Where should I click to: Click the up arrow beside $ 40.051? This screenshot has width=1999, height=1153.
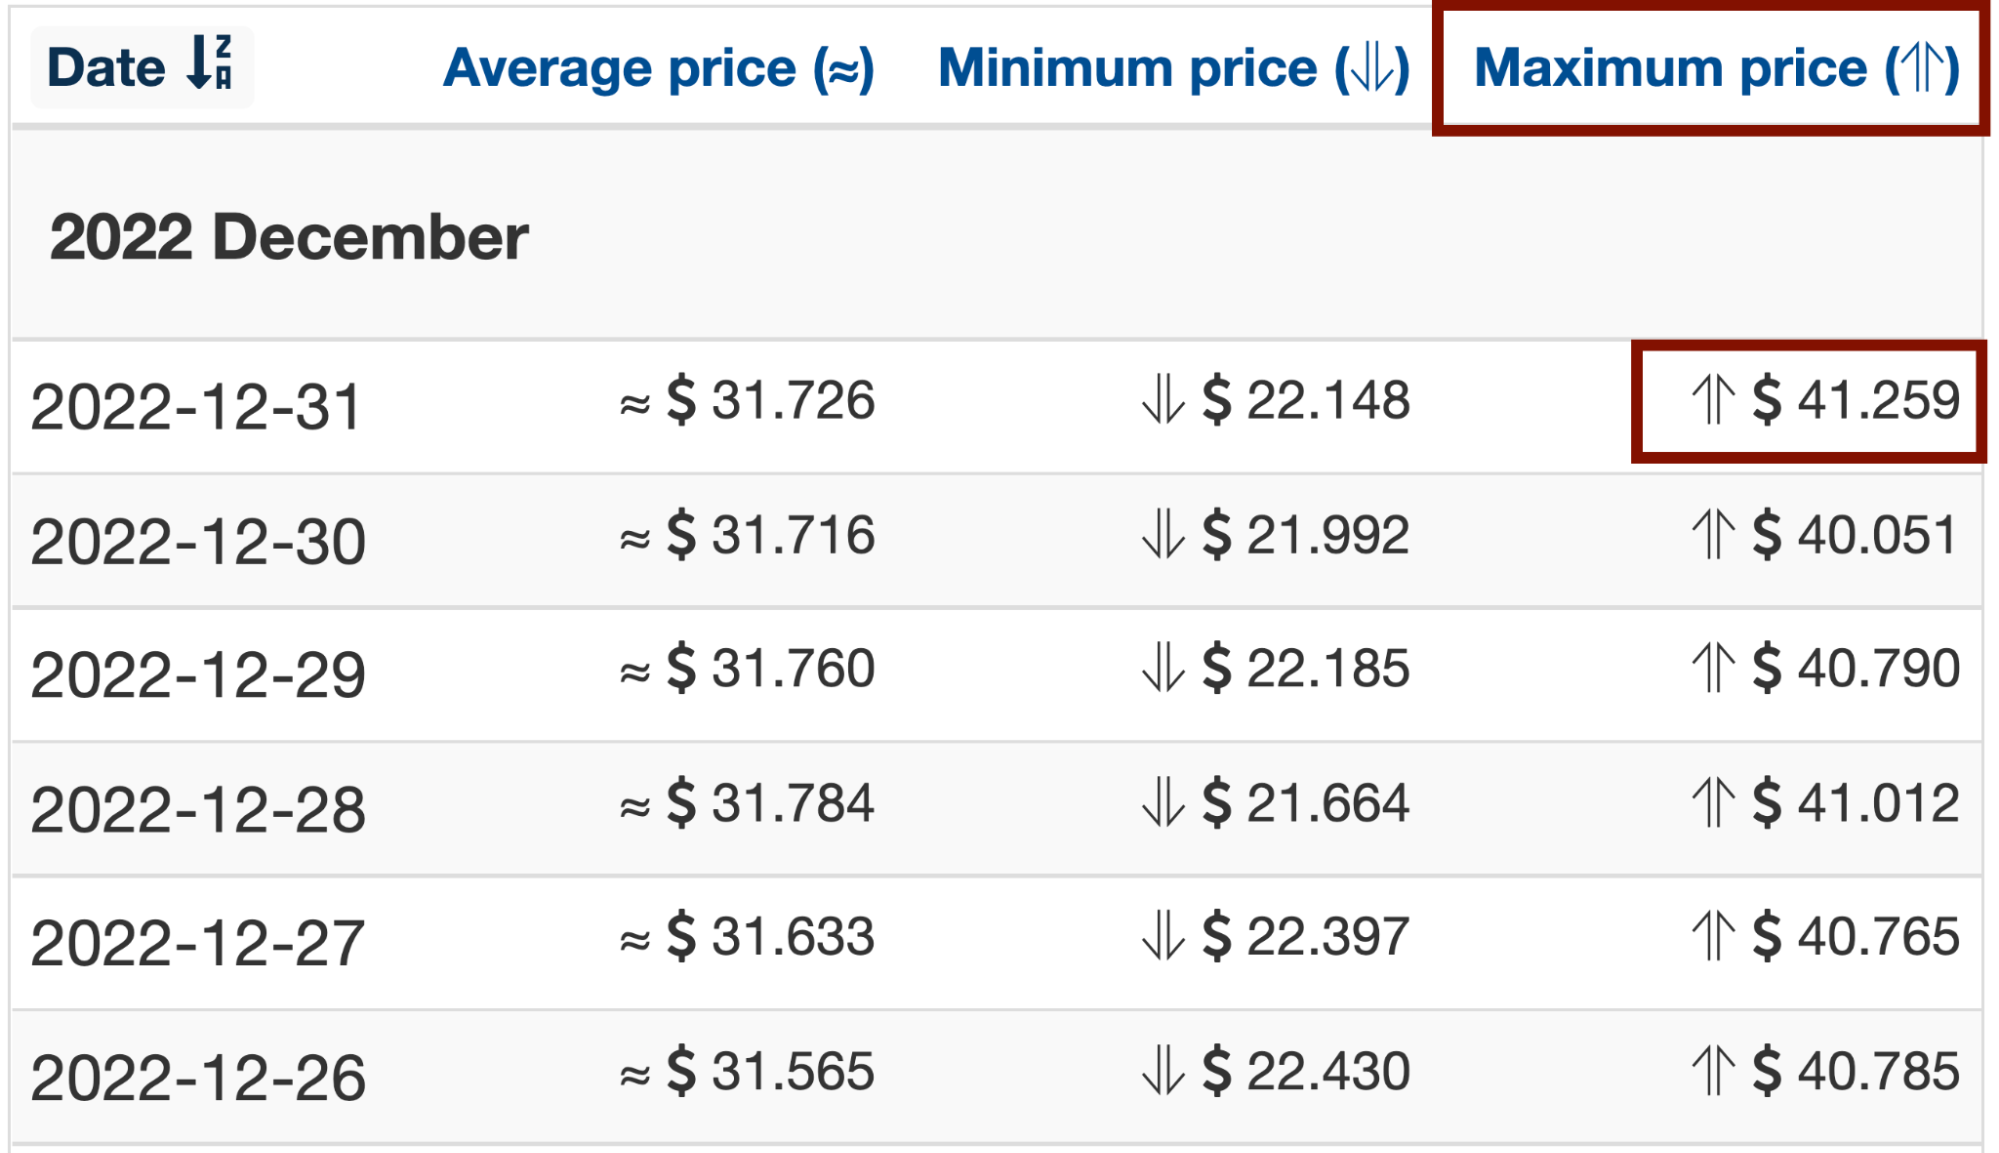click(1713, 534)
